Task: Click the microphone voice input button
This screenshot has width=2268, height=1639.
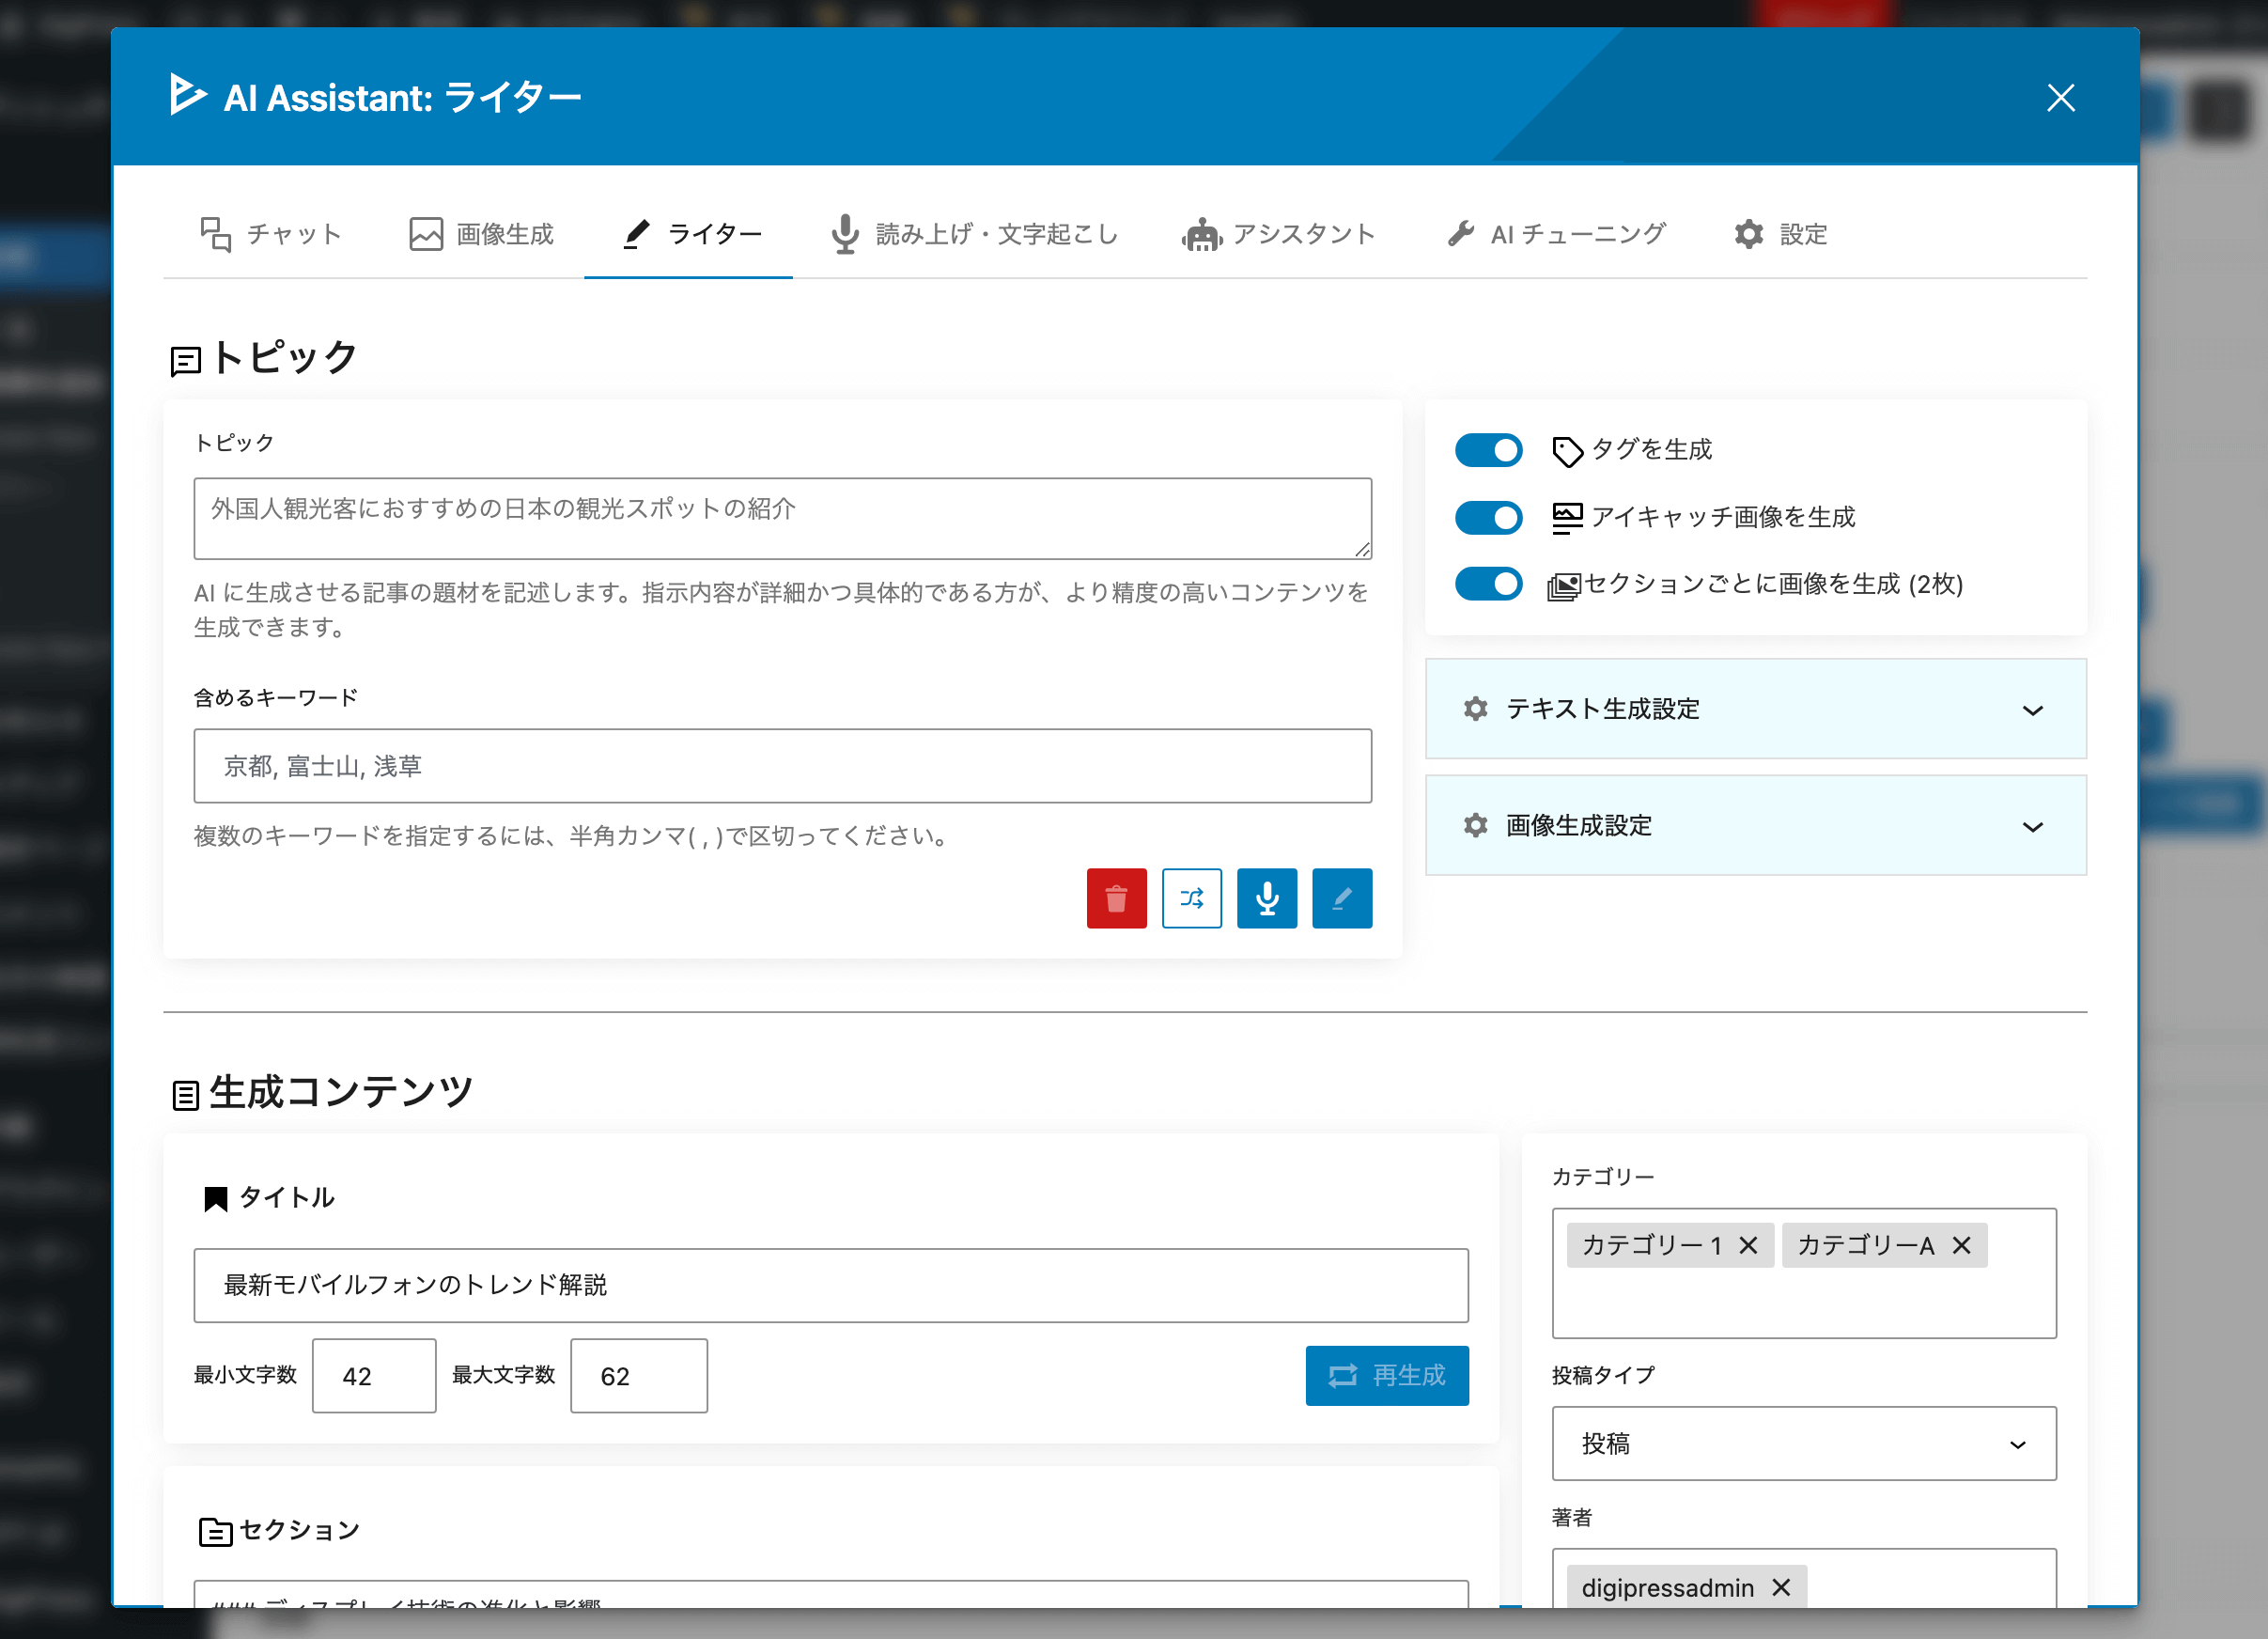Action: coord(1266,898)
